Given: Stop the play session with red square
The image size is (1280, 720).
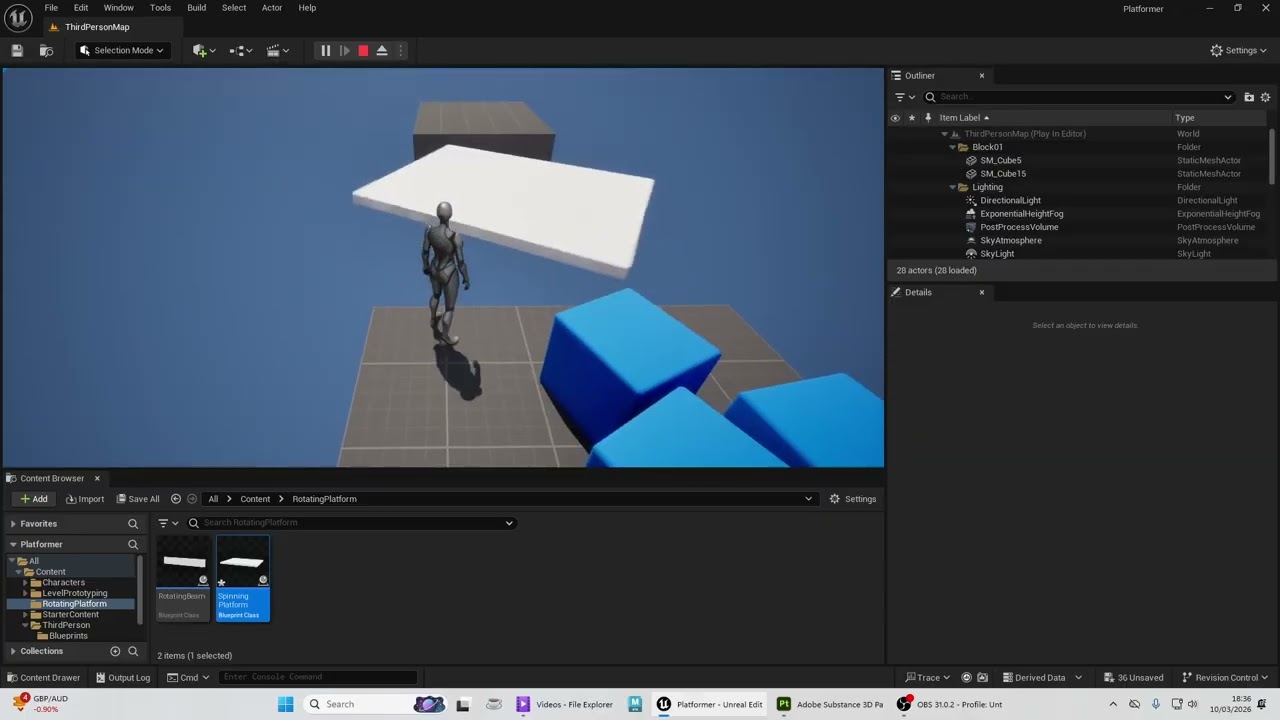Looking at the screenshot, I should coord(363,50).
